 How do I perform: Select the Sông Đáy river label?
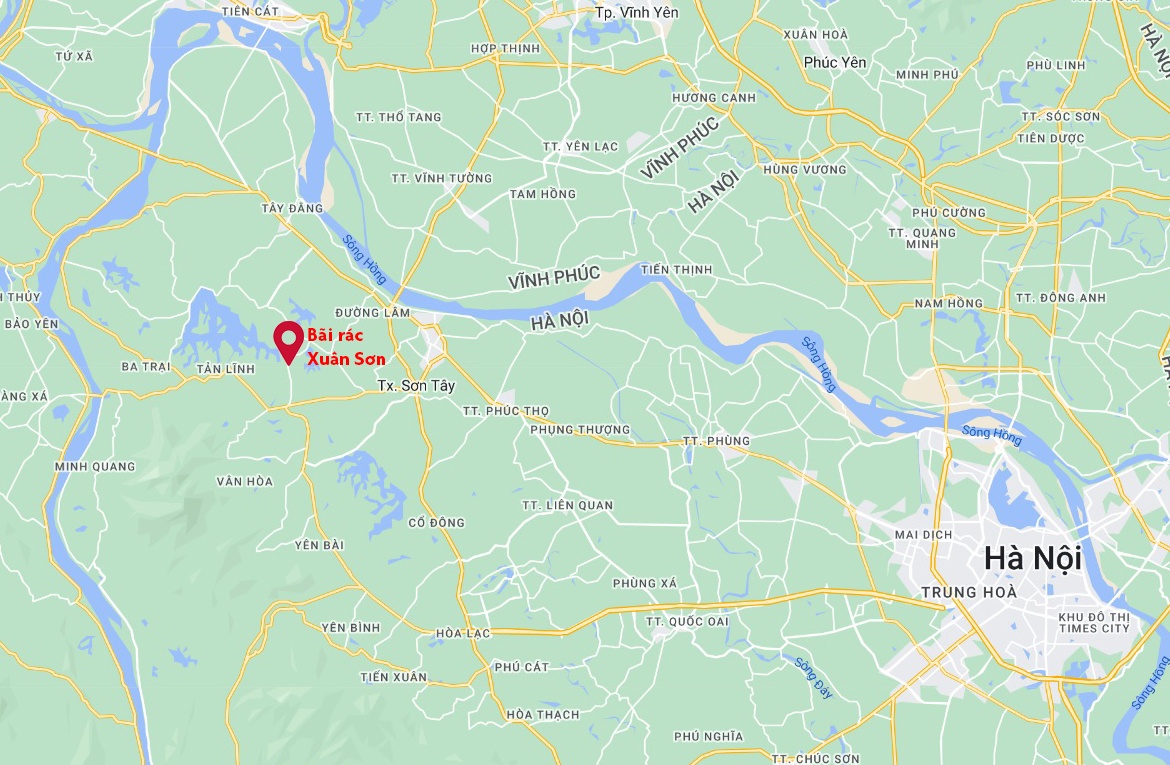[813, 678]
